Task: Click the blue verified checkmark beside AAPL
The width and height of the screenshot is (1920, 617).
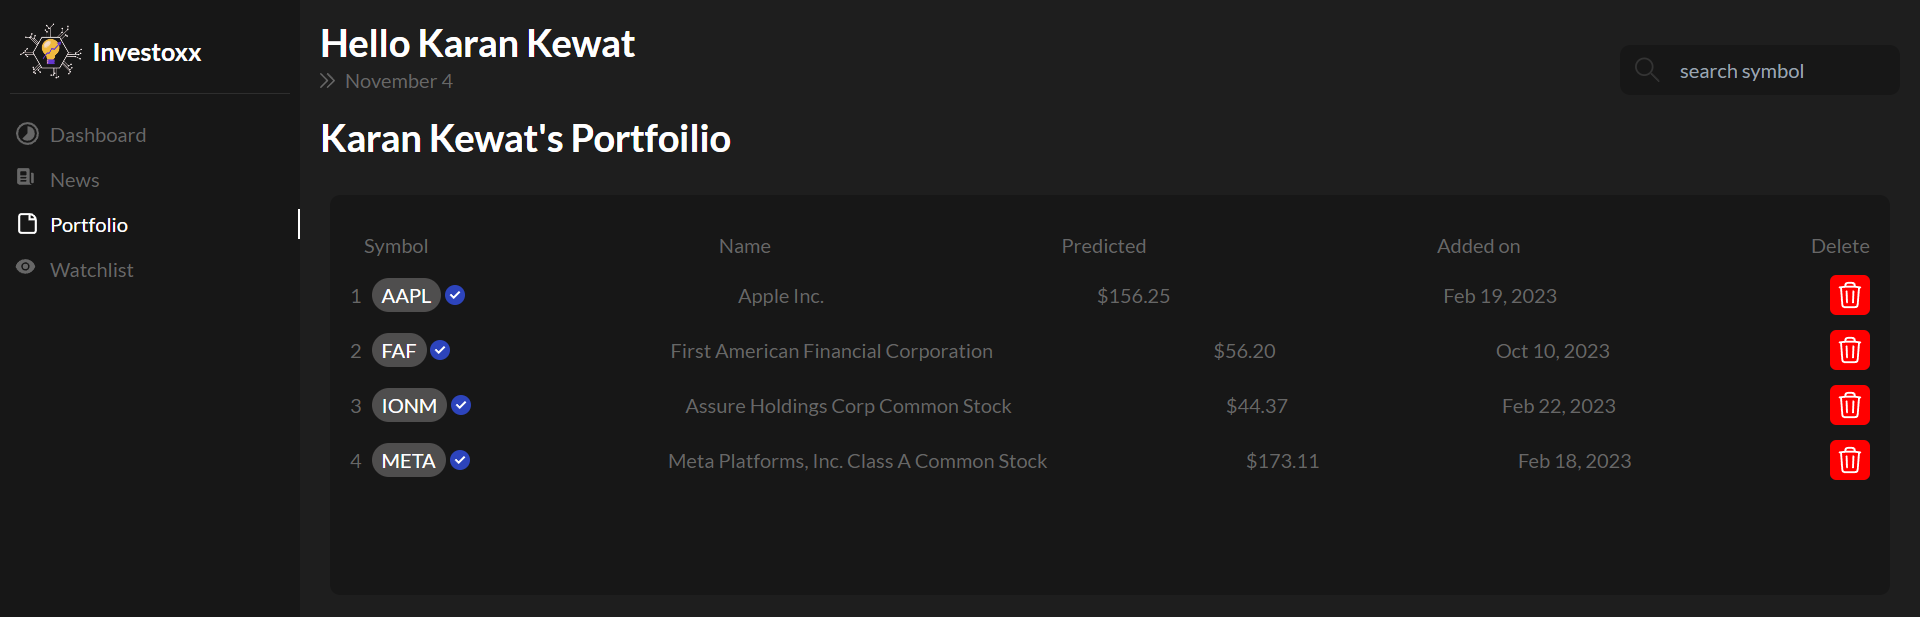Action: [x=455, y=295]
